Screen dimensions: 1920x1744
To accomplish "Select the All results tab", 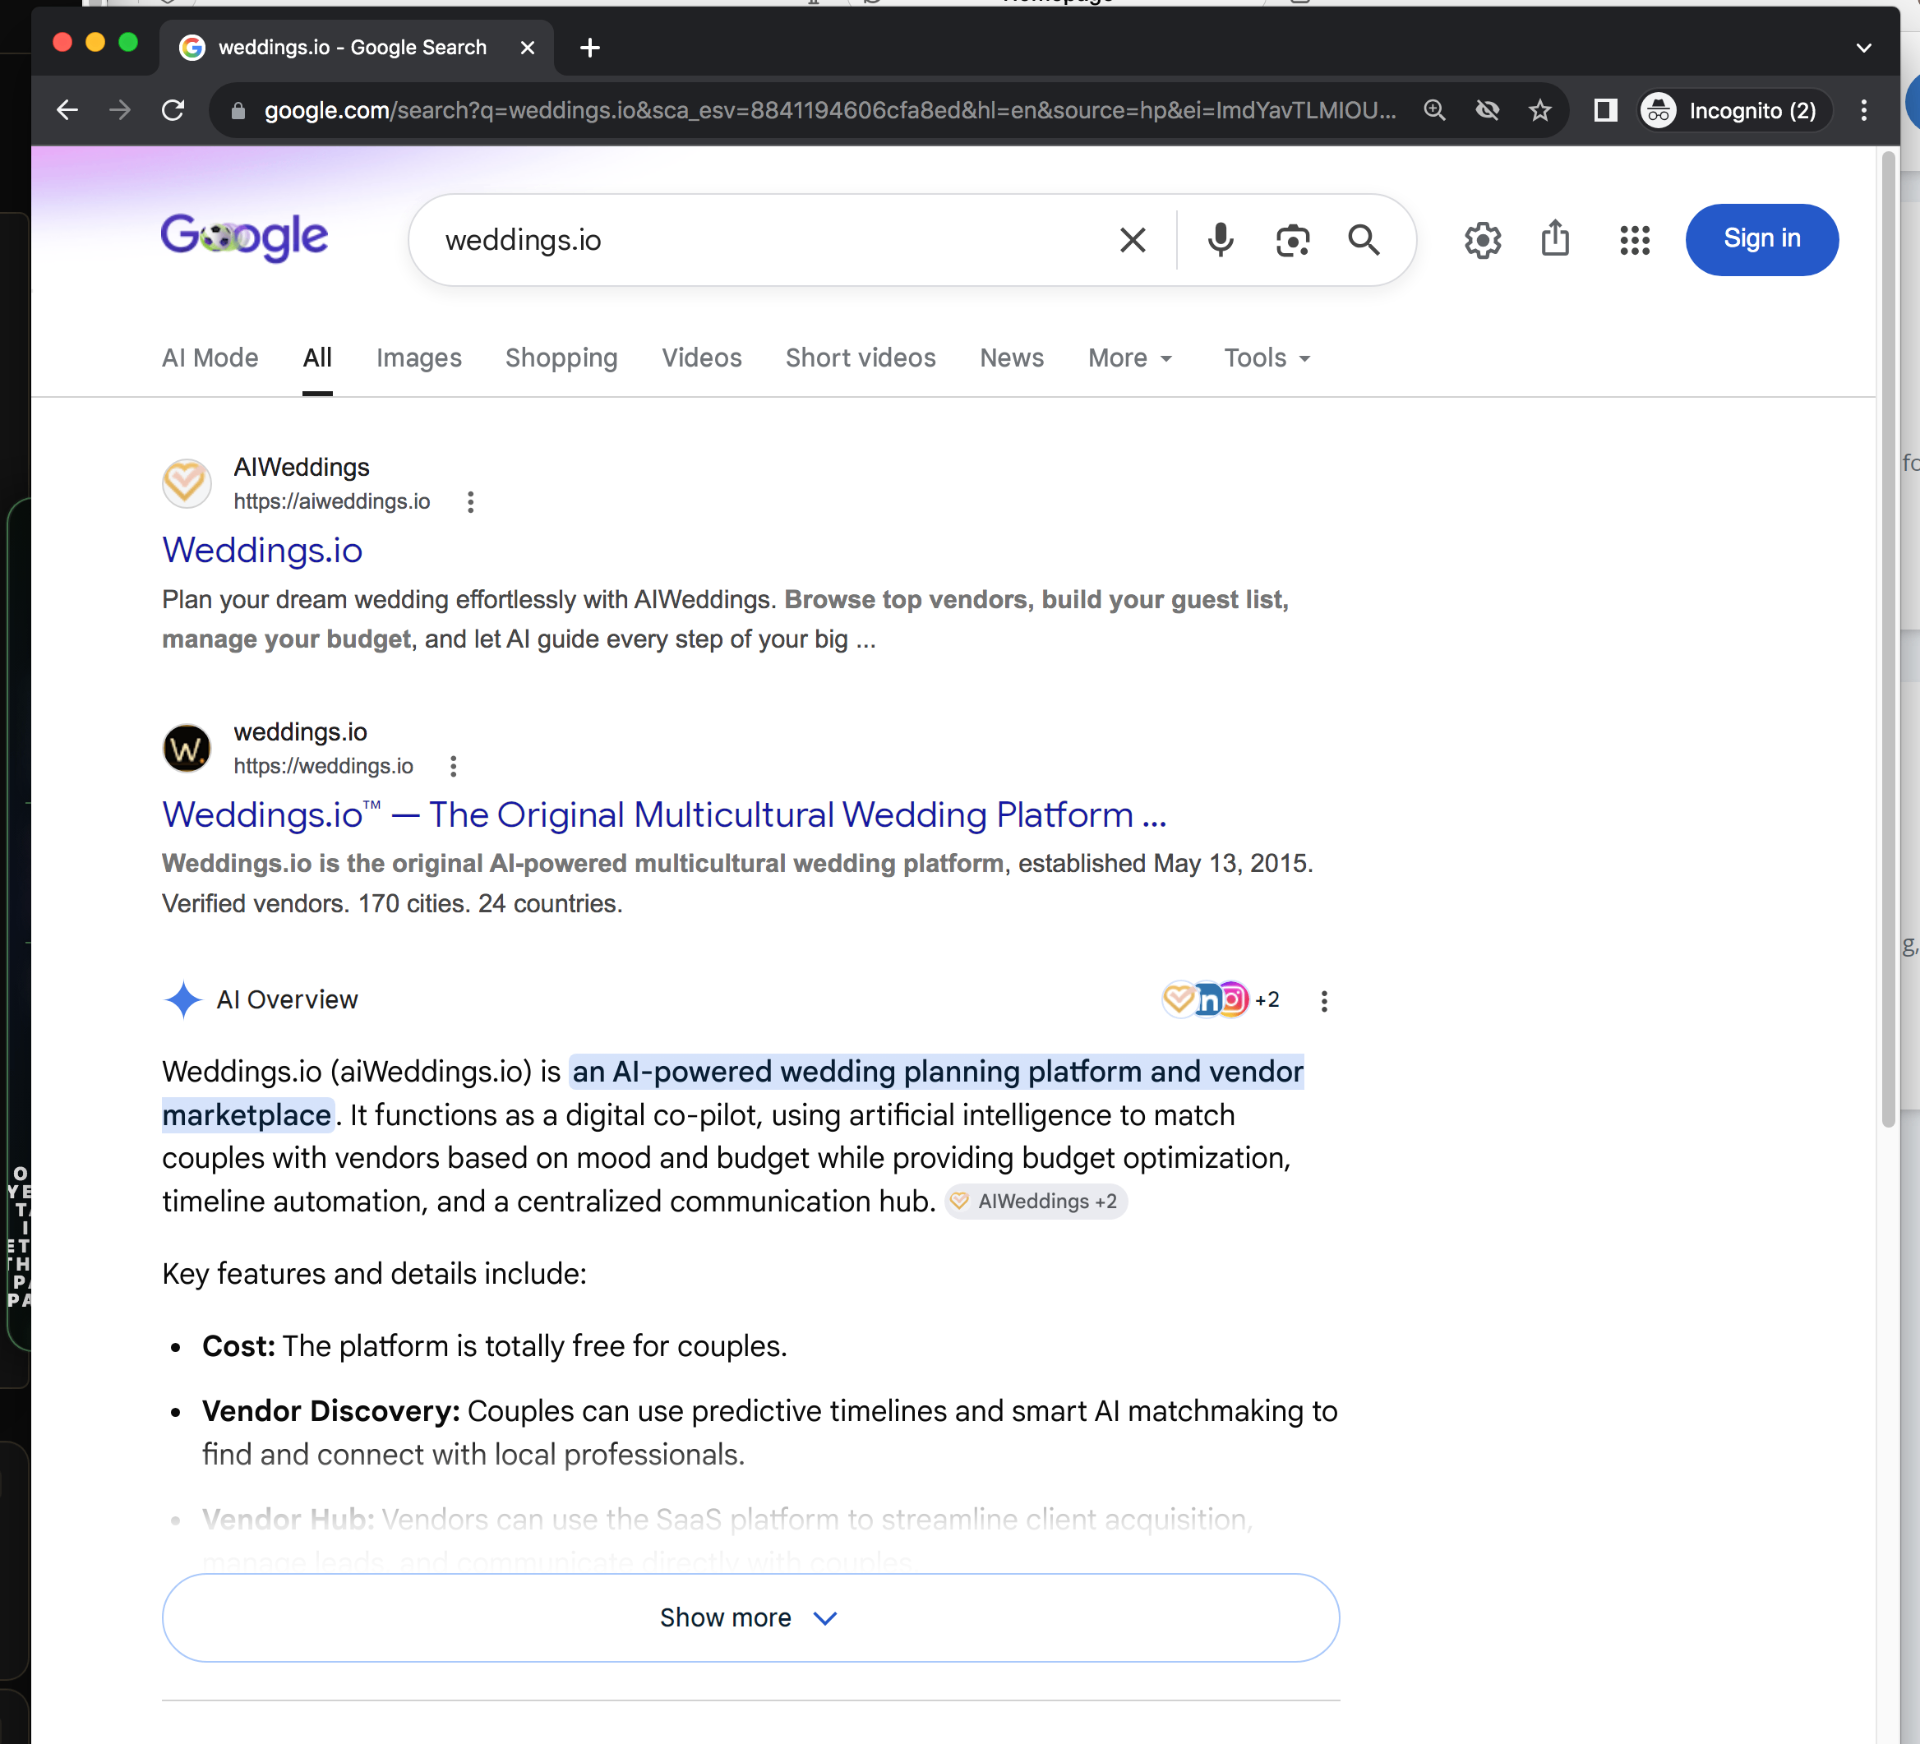I will (317, 358).
